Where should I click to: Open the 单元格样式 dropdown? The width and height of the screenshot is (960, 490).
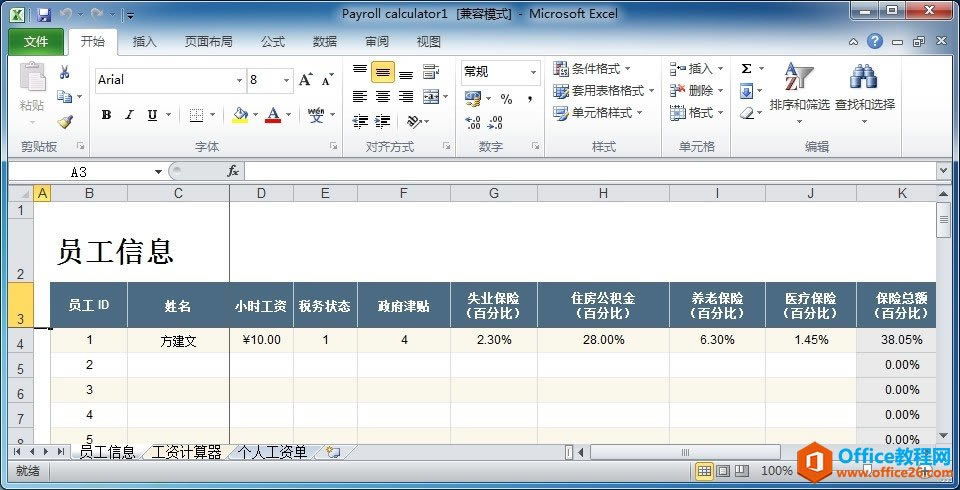[x=598, y=113]
